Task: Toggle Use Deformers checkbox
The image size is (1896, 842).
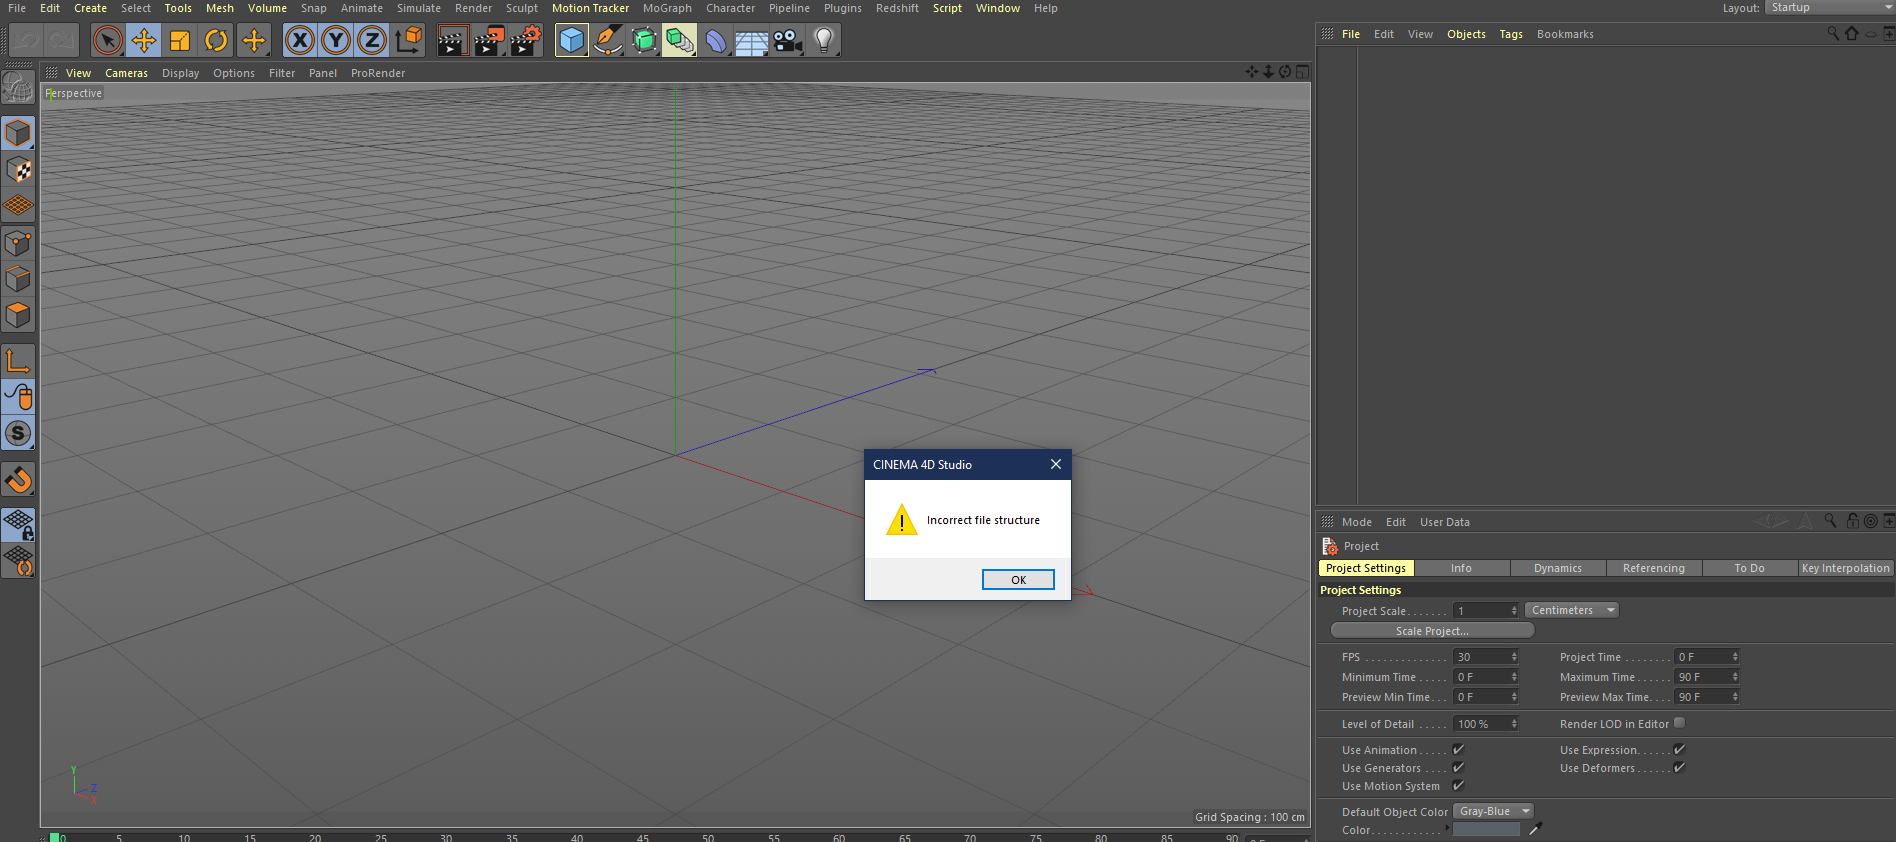Action: coord(1679,768)
